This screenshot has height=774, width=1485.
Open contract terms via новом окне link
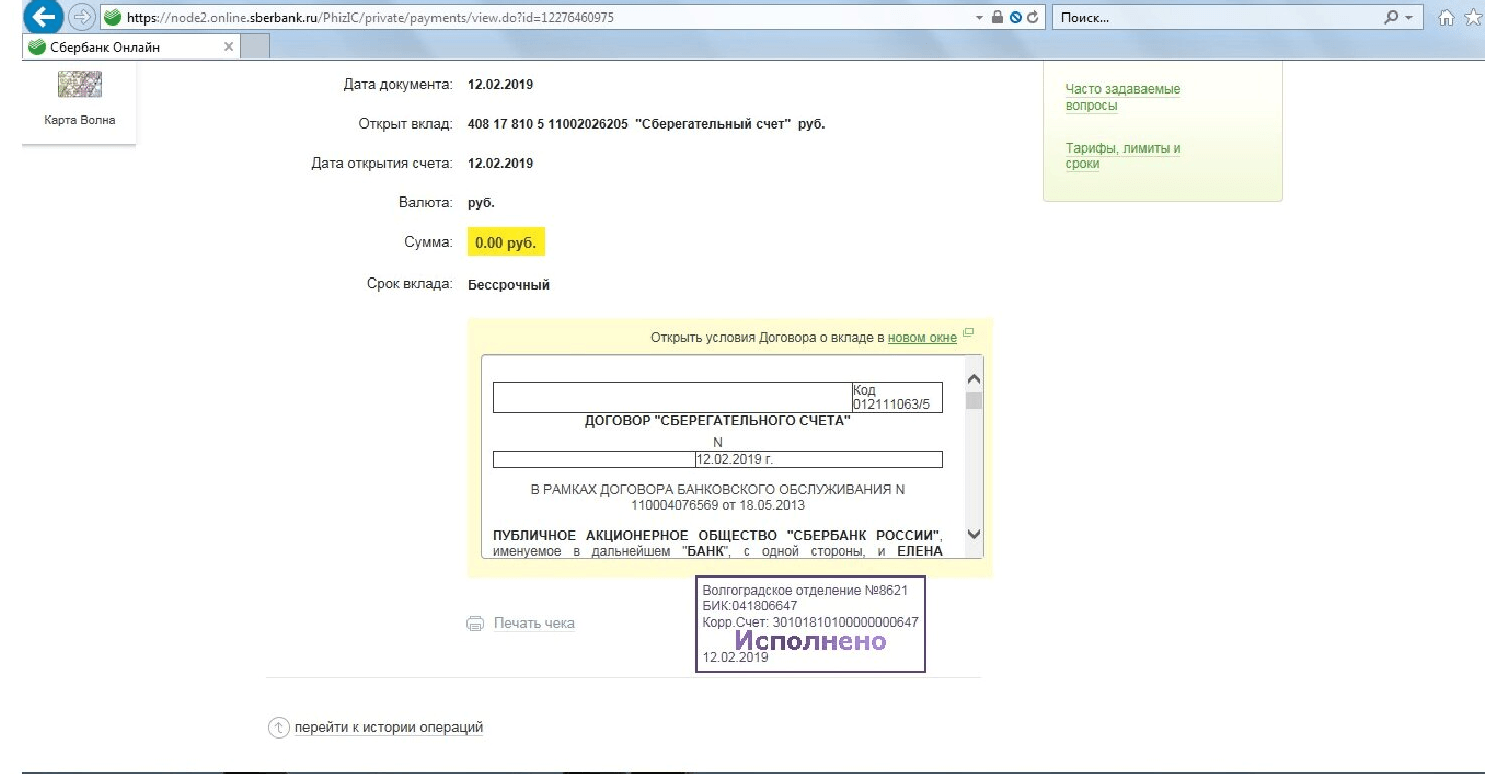(922, 338)
